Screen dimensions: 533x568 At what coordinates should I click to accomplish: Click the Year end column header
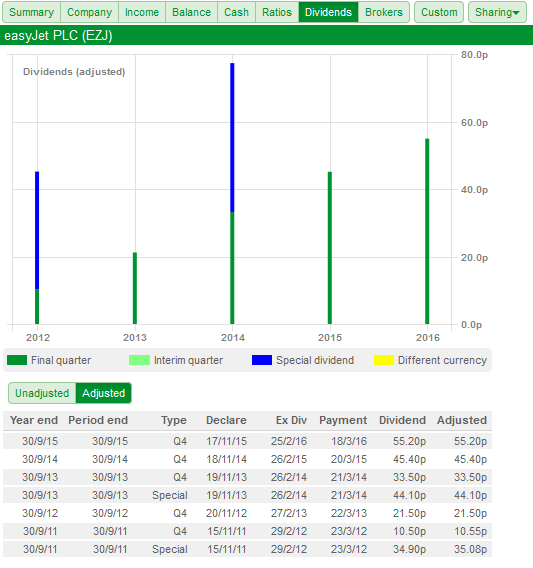click(x=34, y=420)
